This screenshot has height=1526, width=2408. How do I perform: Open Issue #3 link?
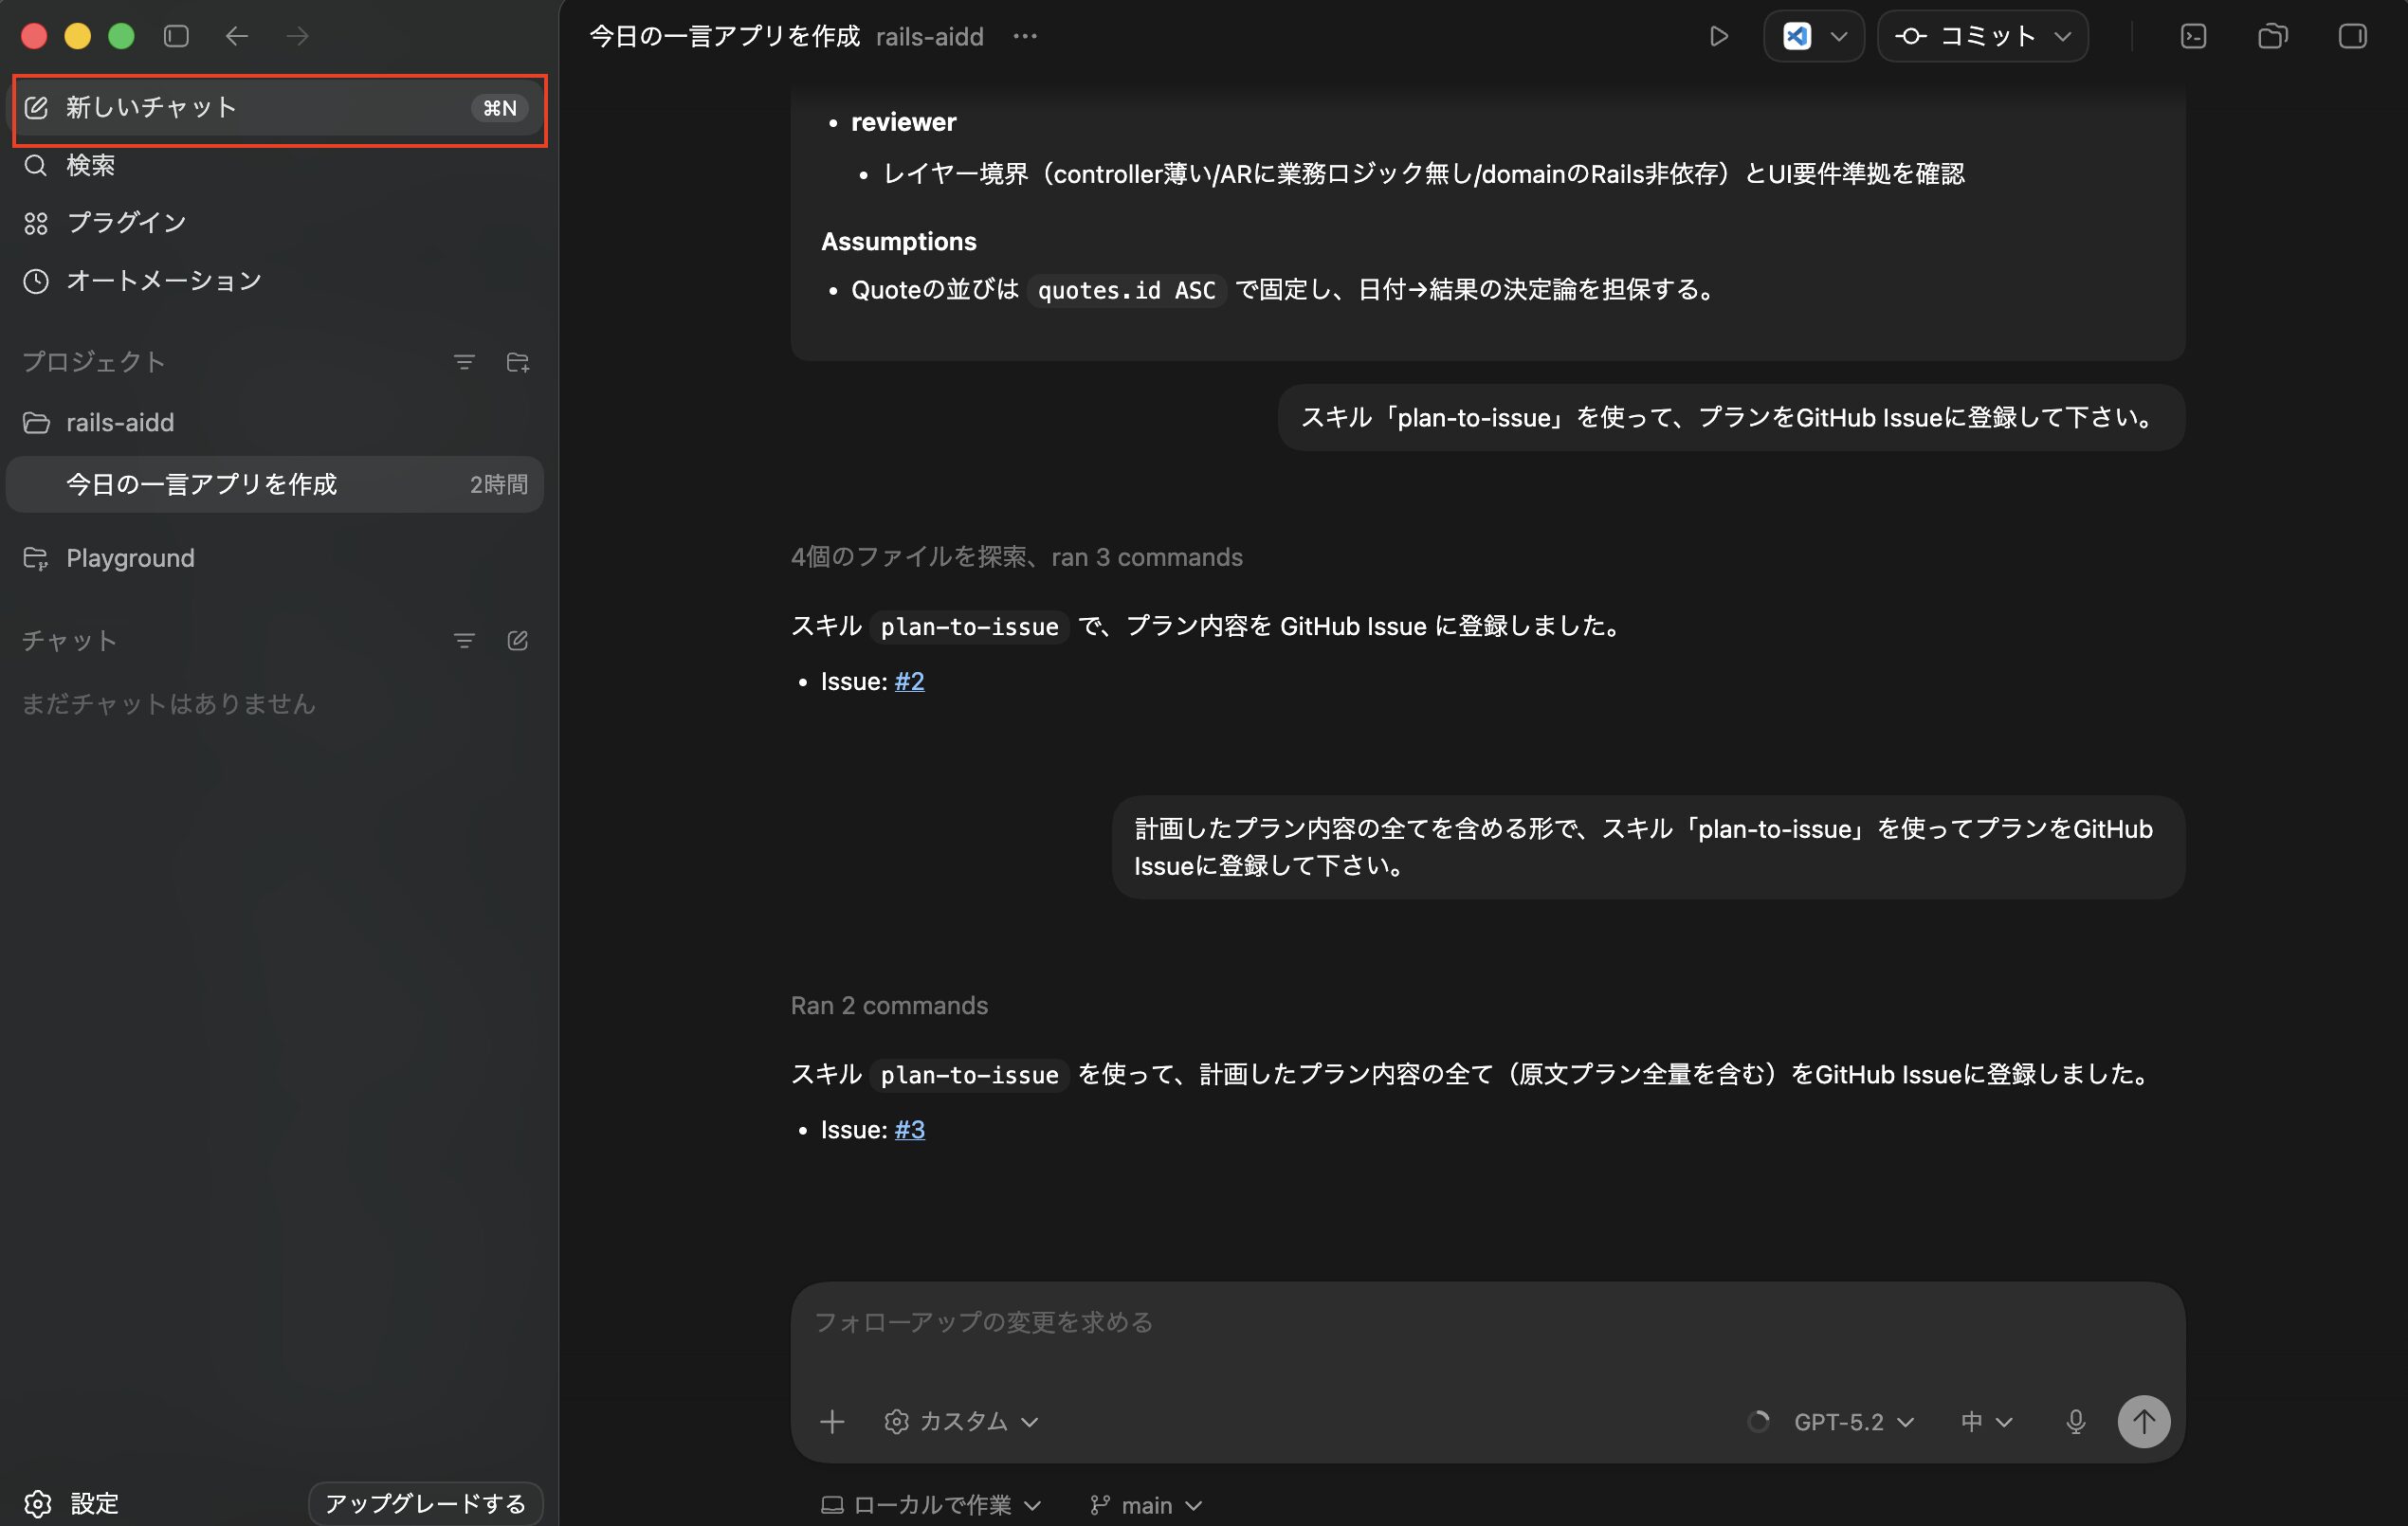909,1129
